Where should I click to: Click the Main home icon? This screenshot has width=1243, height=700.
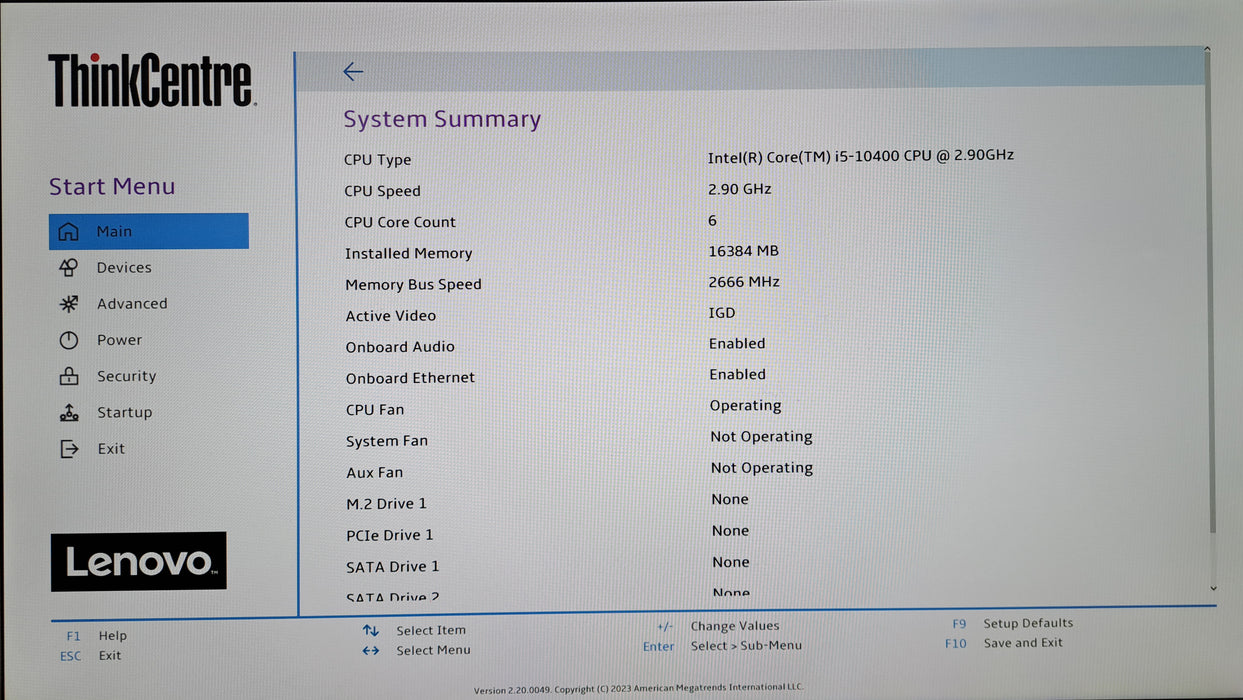tap(68, 232)
